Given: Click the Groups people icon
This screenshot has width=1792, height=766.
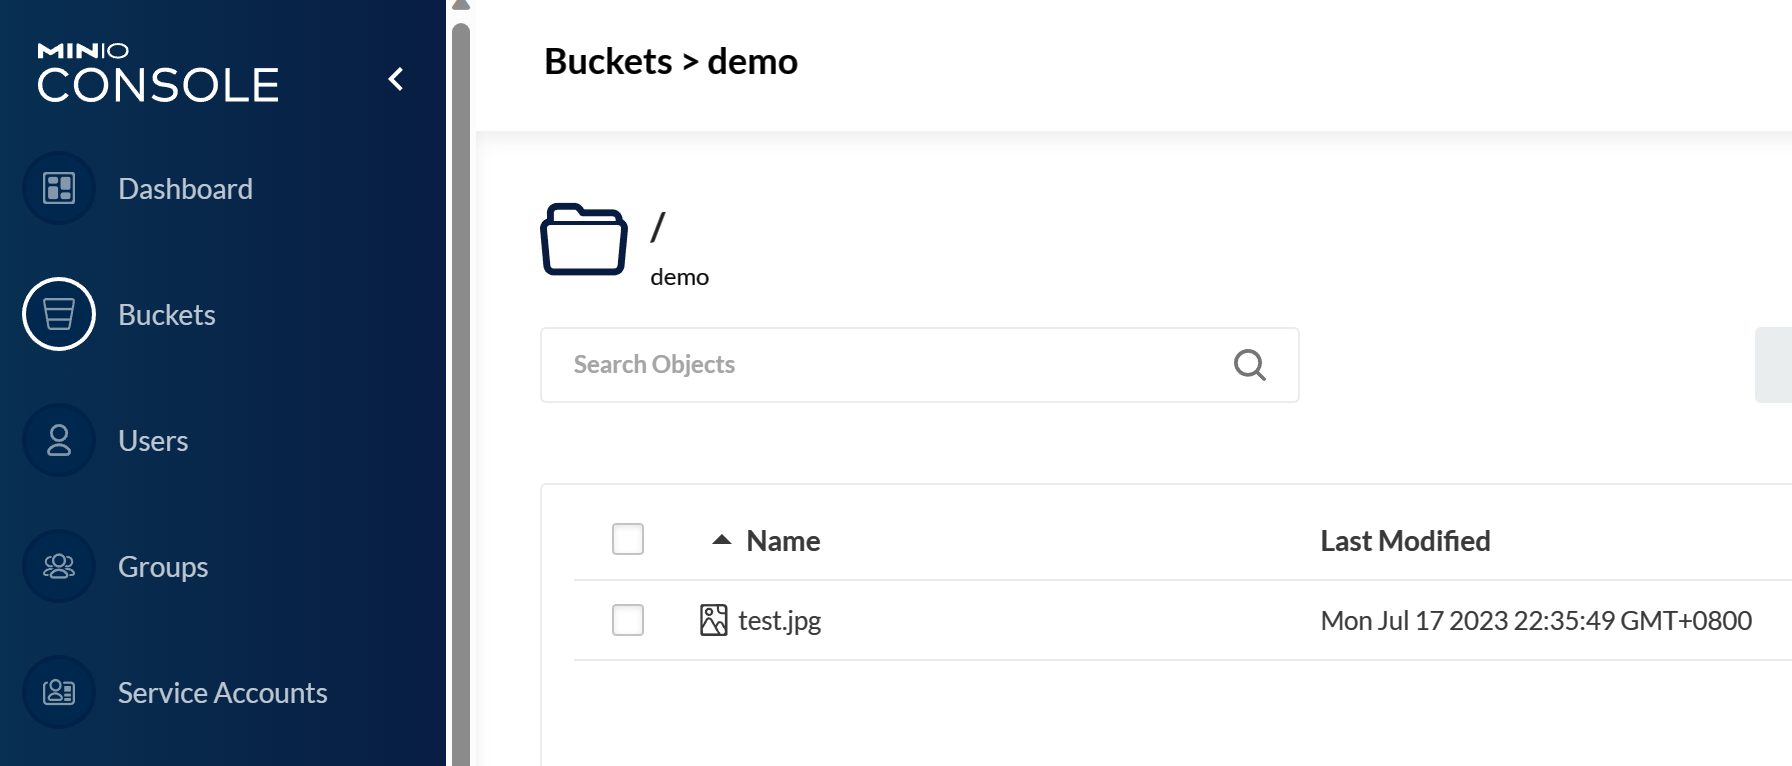Looking at the screenshot, I should click(59, 566).
